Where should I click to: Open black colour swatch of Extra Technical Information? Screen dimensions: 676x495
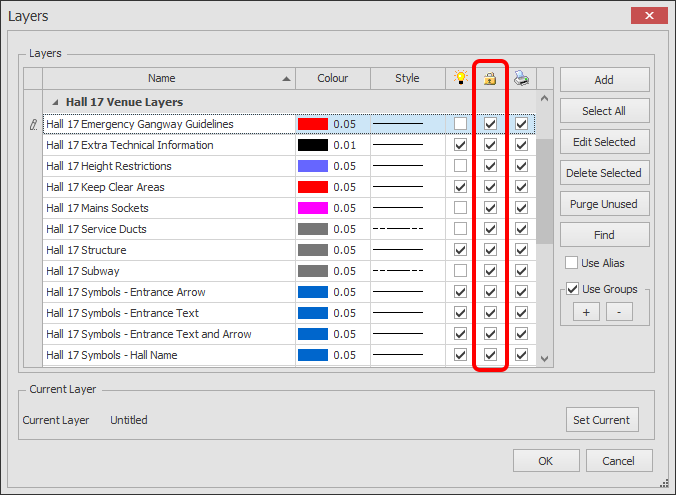tap(313, 145)
